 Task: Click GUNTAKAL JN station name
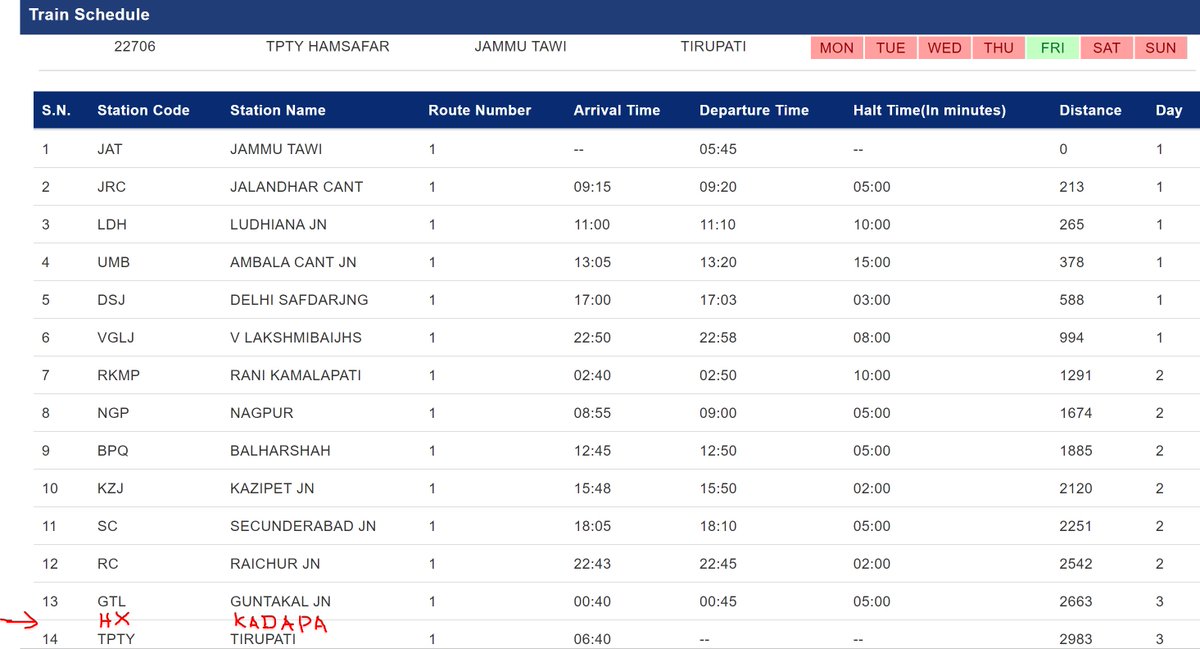point(280,602)
